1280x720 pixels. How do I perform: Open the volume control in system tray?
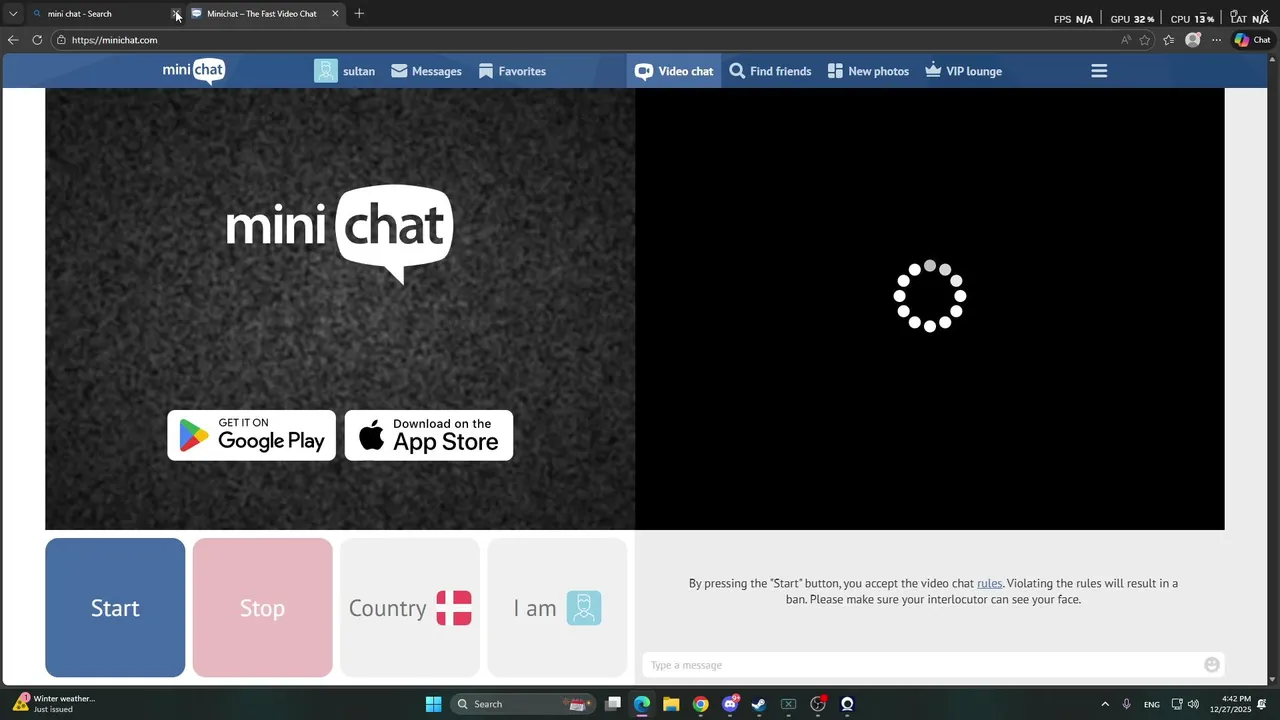(1193, 704)
